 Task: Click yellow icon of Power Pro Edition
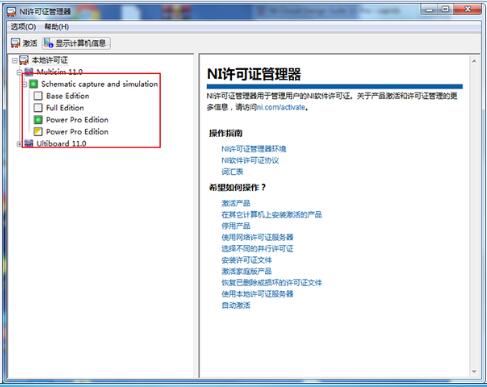pyautogui.click(x=38, y=132)
